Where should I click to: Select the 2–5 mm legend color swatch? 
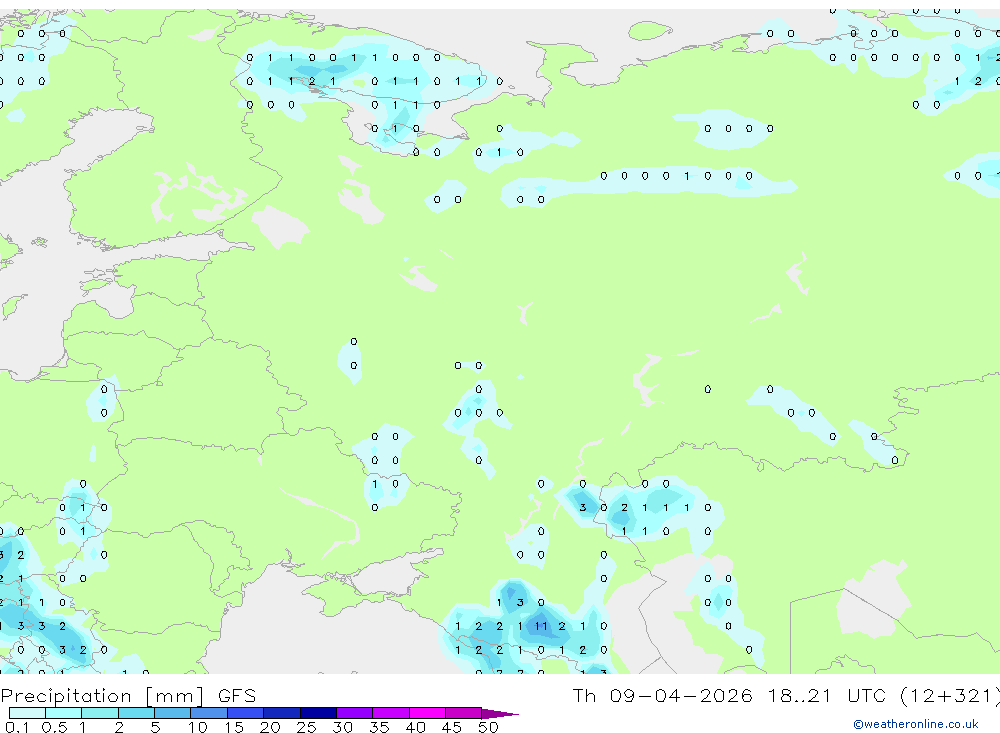136,713
